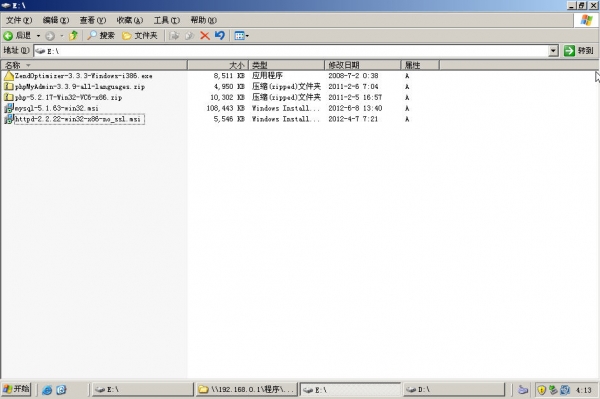Click file name mysql-5.1.63-win32.msi
Image resolution: width=600 pixels, height=399 pixels.
(x=57, y=108)
